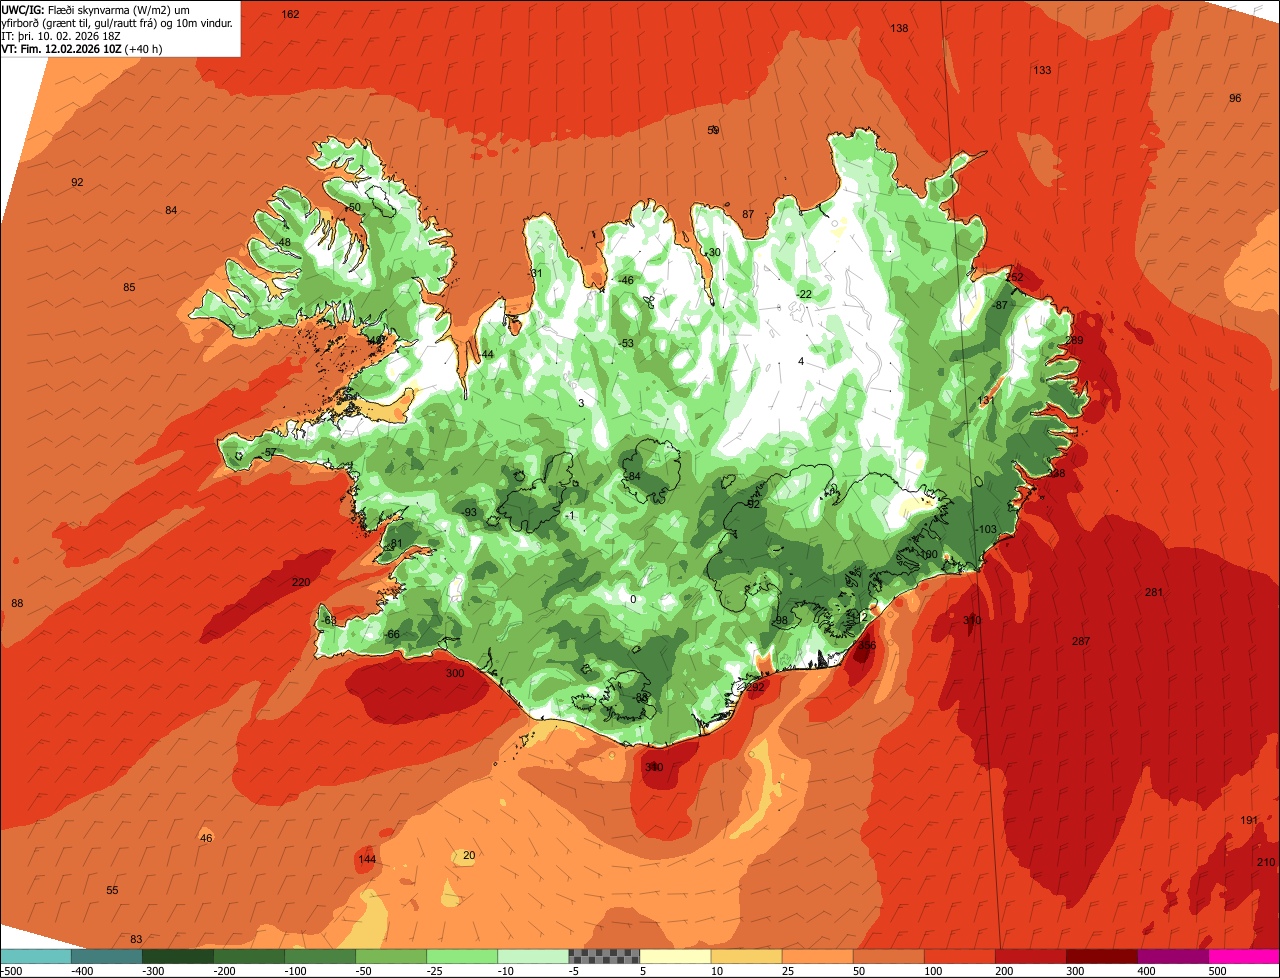Click the map value 46 in the southwest sea
The image size is (1280, 978).
(206, 838)
